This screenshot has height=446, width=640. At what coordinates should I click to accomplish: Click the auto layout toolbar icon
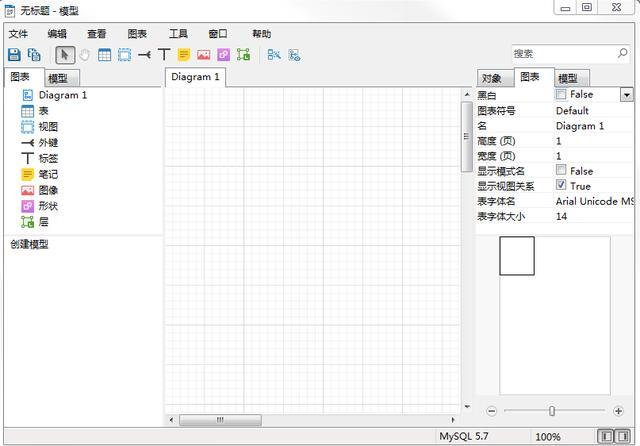click(x=274, y=55)
